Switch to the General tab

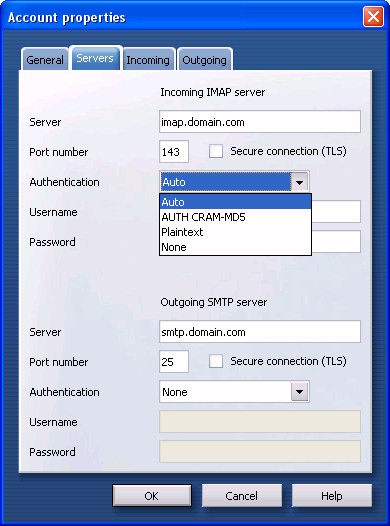[x=45, y=60]
